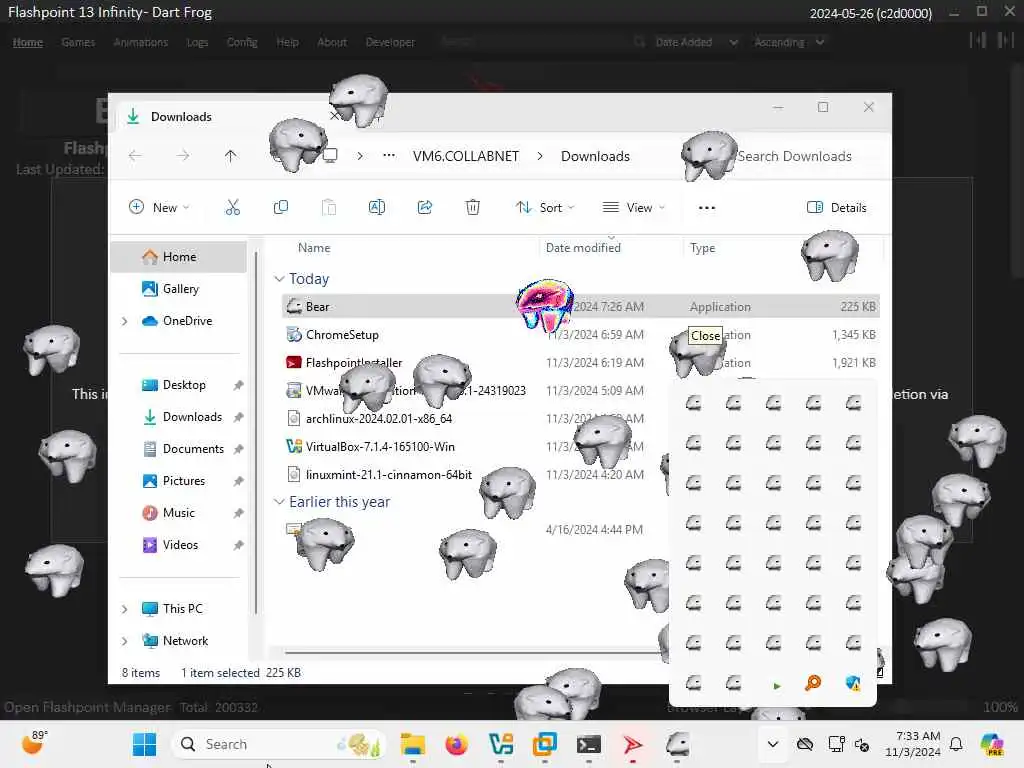Click the Copy icon in Explorer toolbar
The height and width of the screenshot is (768, 1024).
[x=281, y=208]
